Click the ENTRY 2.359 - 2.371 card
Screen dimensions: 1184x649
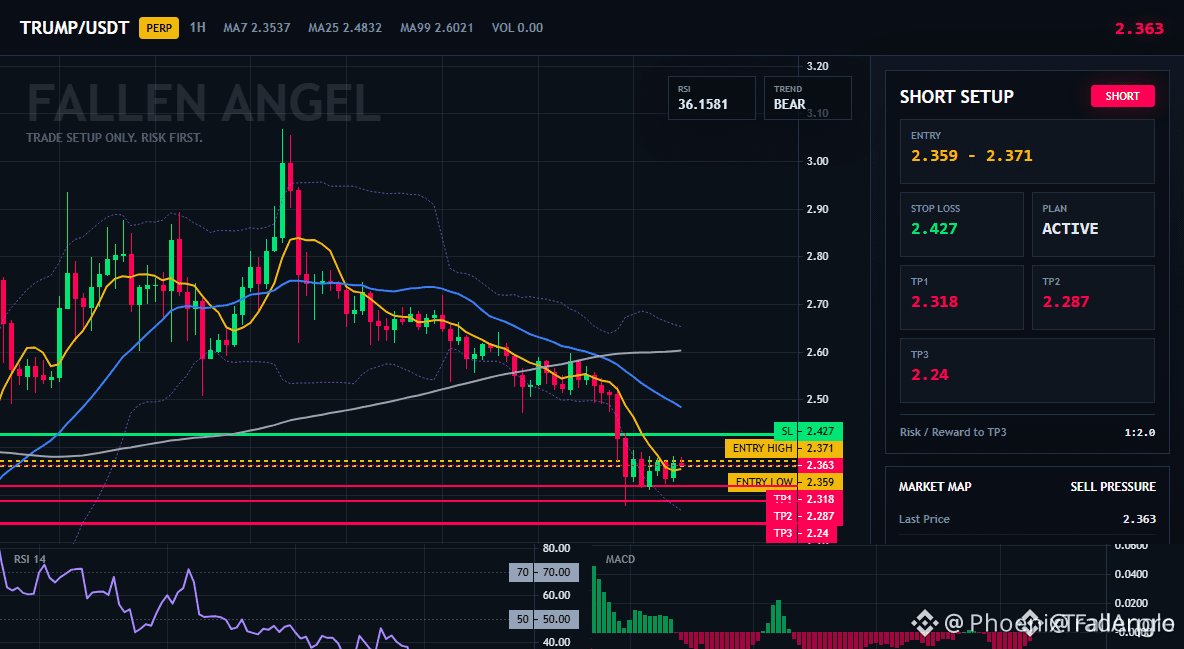pyautogui.click(x=1027, y=151)
